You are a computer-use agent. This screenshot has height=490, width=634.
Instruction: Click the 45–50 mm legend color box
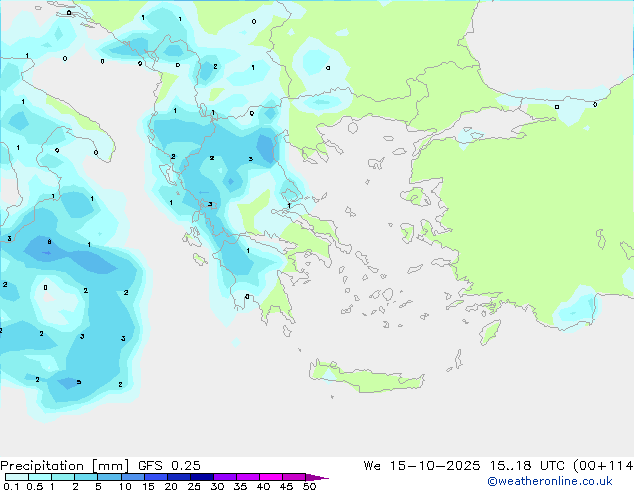click(x=294, y=477)
